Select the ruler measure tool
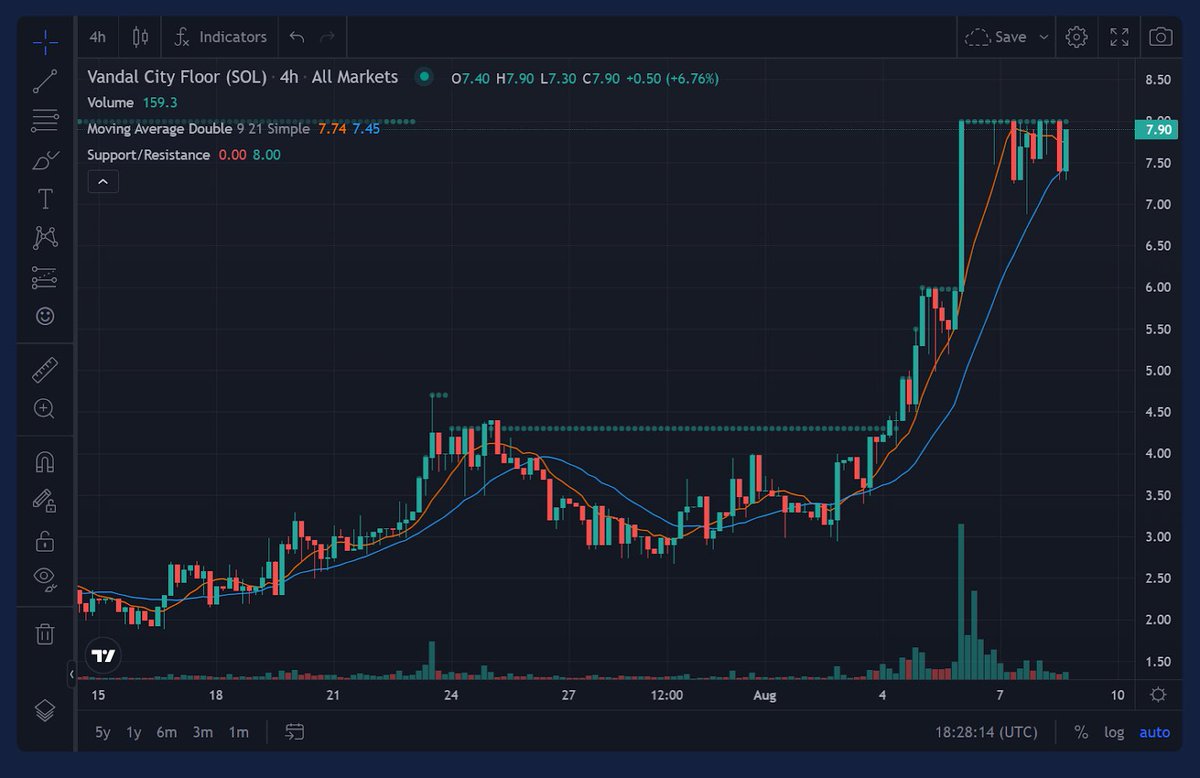The width and height of the screenshot is (1200, 778). (45, 370)
